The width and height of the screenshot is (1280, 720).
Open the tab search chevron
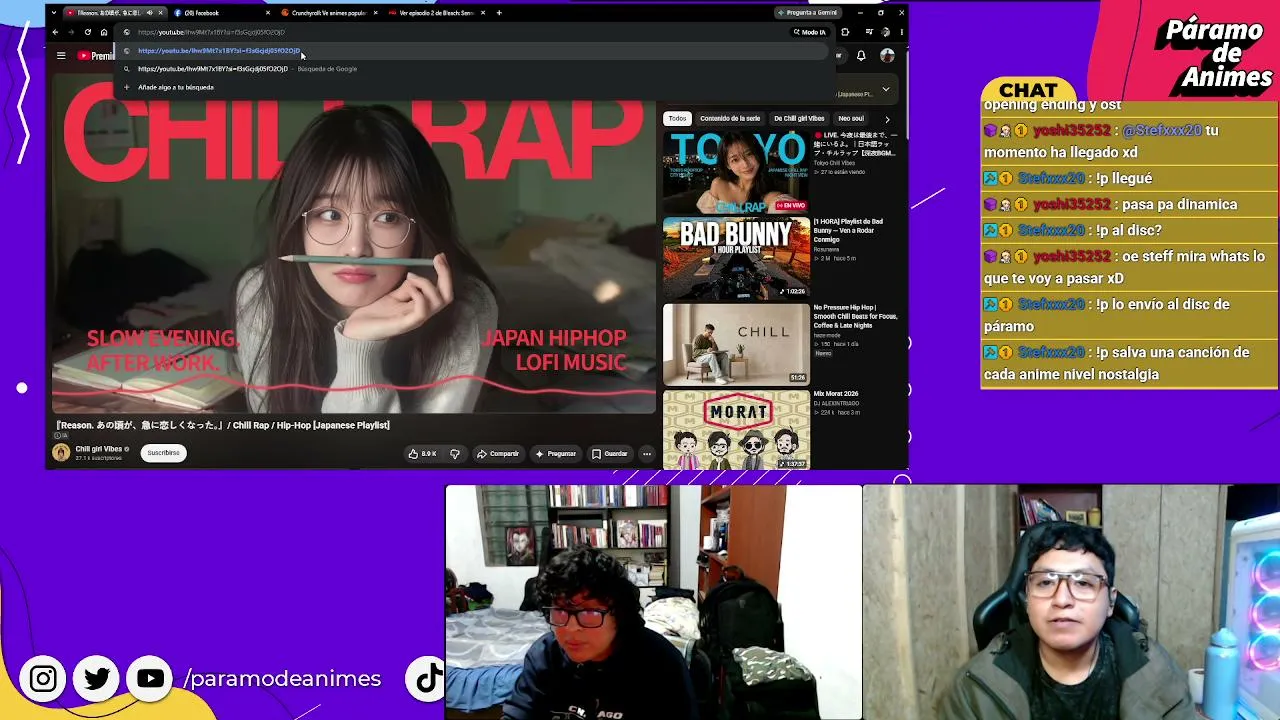click(54, 13)
